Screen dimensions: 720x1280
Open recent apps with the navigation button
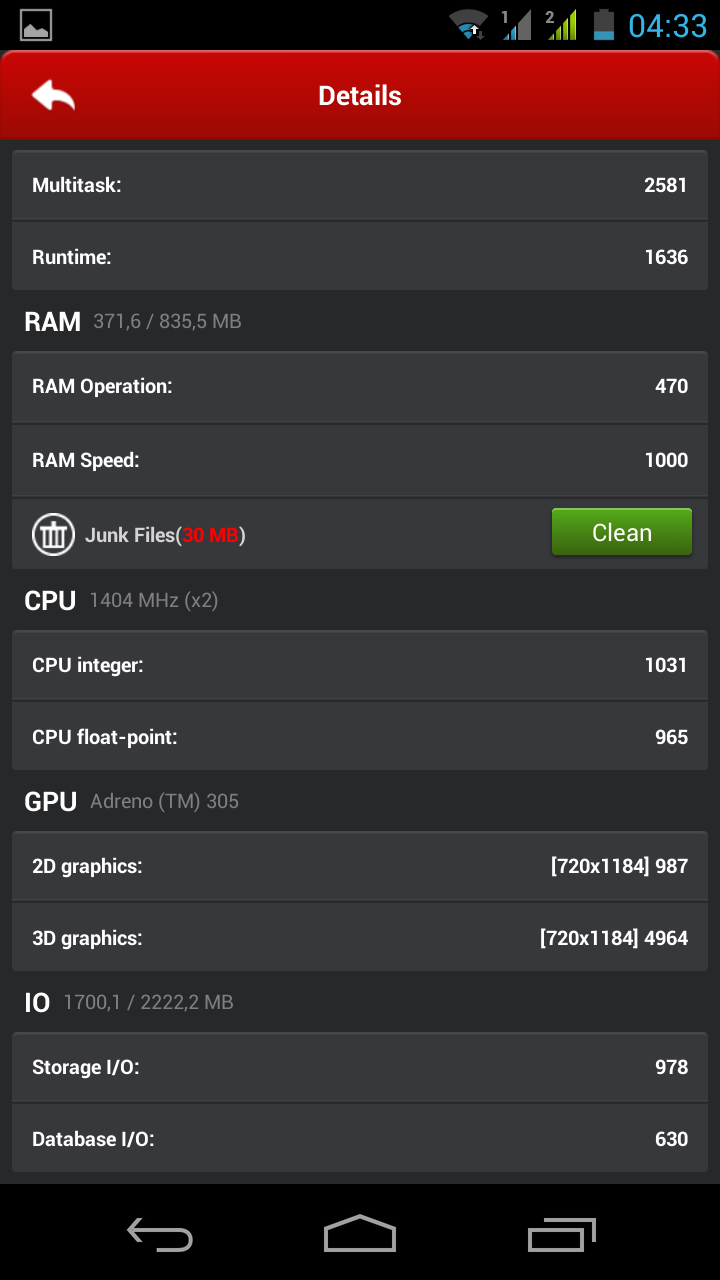(x=561, y=1234)
